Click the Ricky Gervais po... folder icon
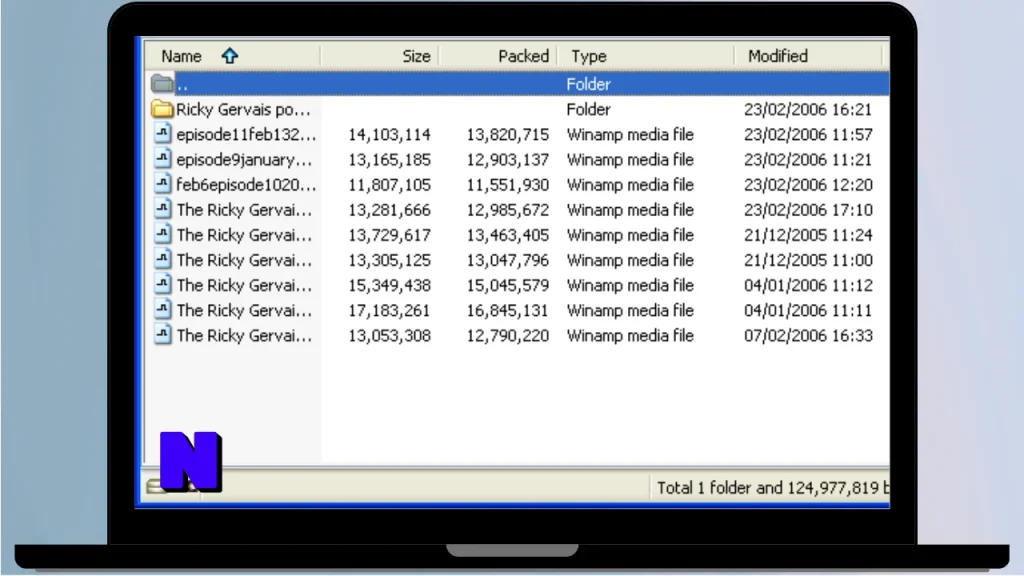This screenshot has height=576, width=1024. 162,108
